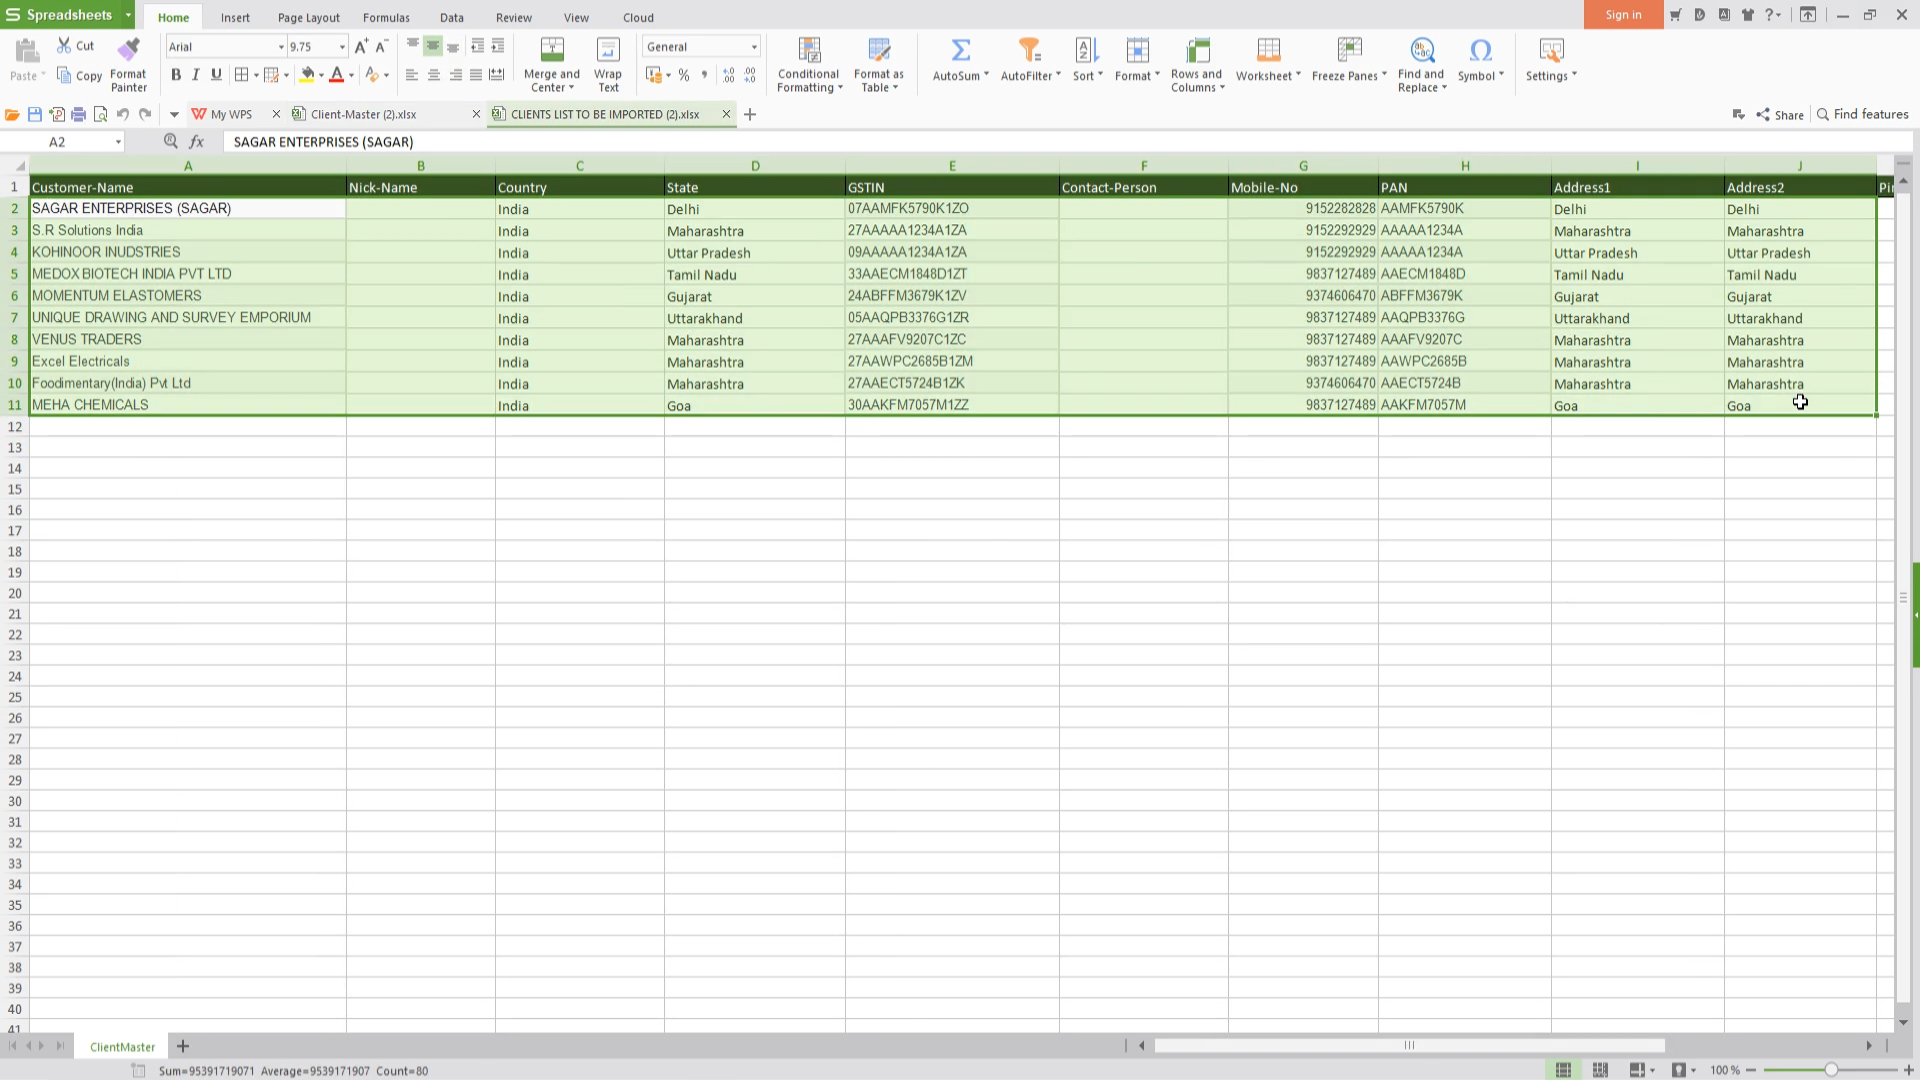Select the ClientMaster sheet tab
Image resolution: width=1920 pixels, height=1080 pixels.
pyautogui.click(x=122, y=1047)
